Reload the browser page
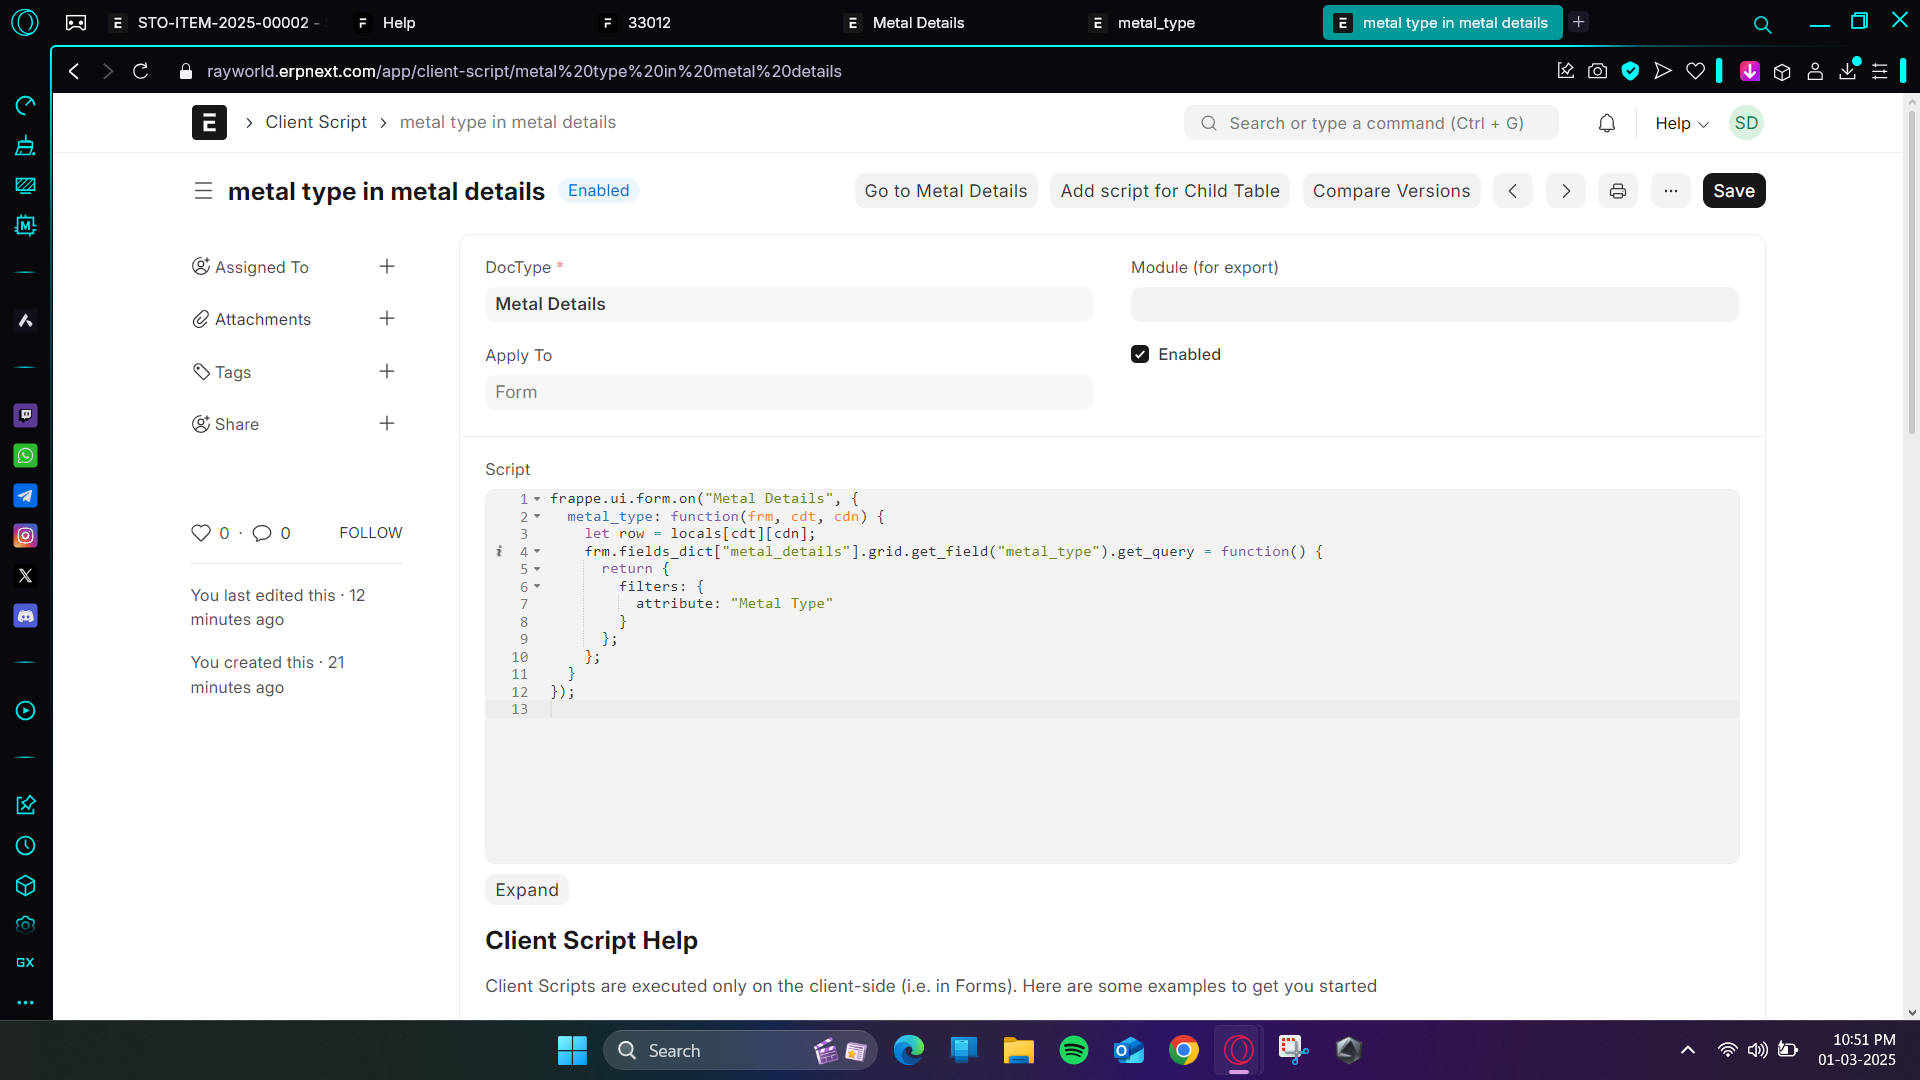Image resolution: width=1920 pixels, height=1080 pixels. tap(141, 71)
